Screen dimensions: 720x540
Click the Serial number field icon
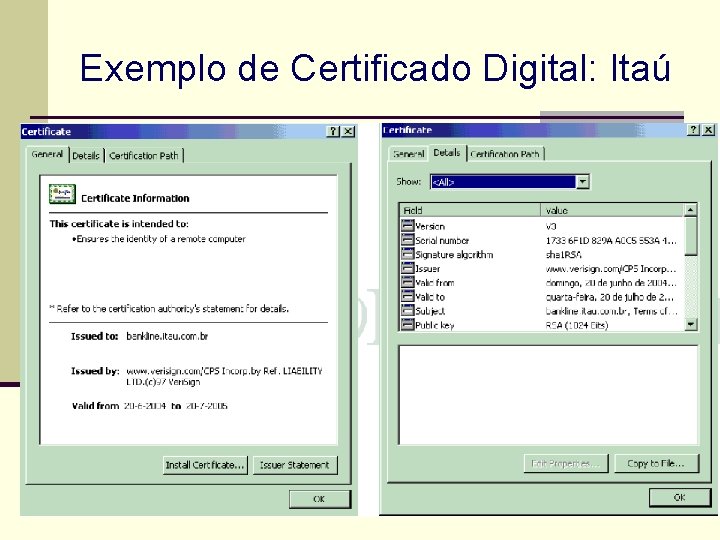(407, 240)
